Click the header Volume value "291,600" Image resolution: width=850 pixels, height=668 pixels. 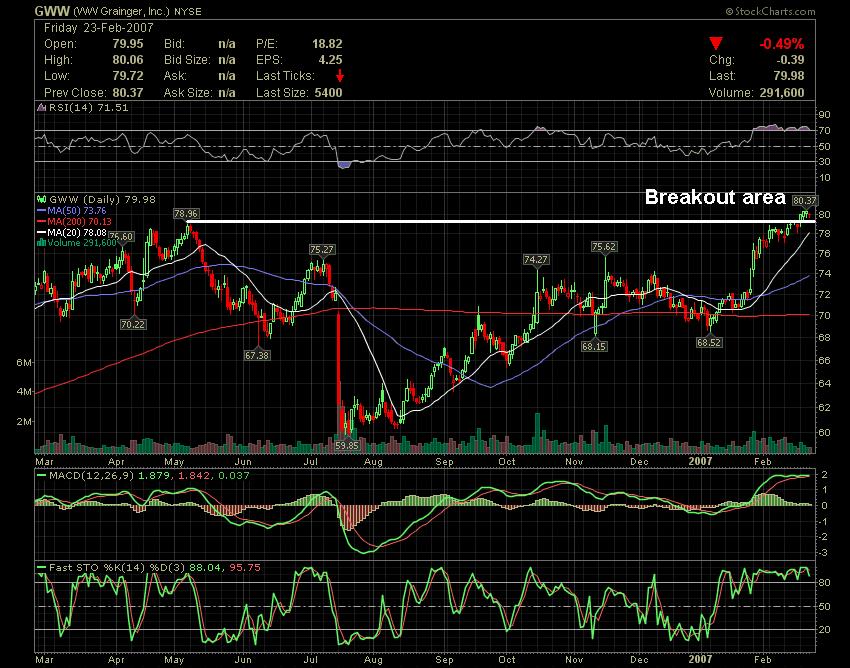pyautogui.click(x=782, y=92)
